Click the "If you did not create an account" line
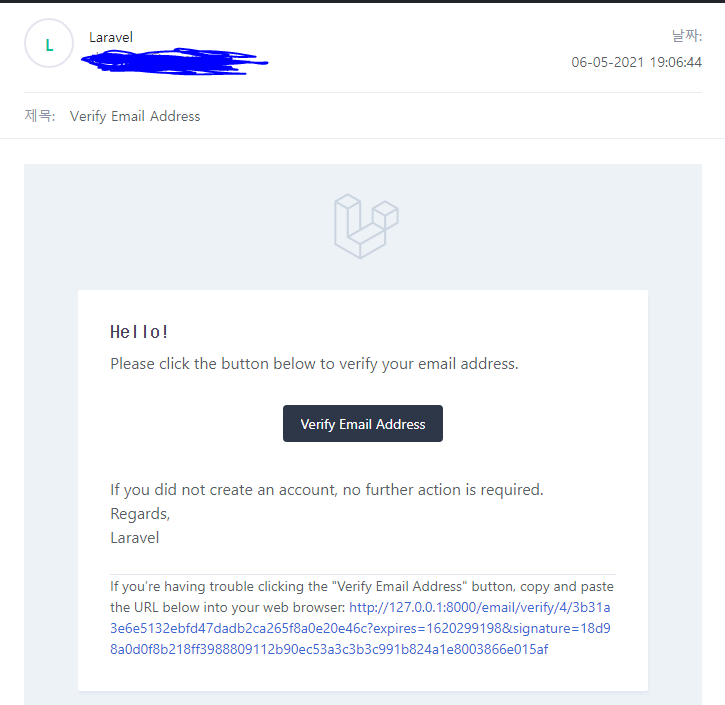The width and height of the screenshot is (725, 705). 327,490
